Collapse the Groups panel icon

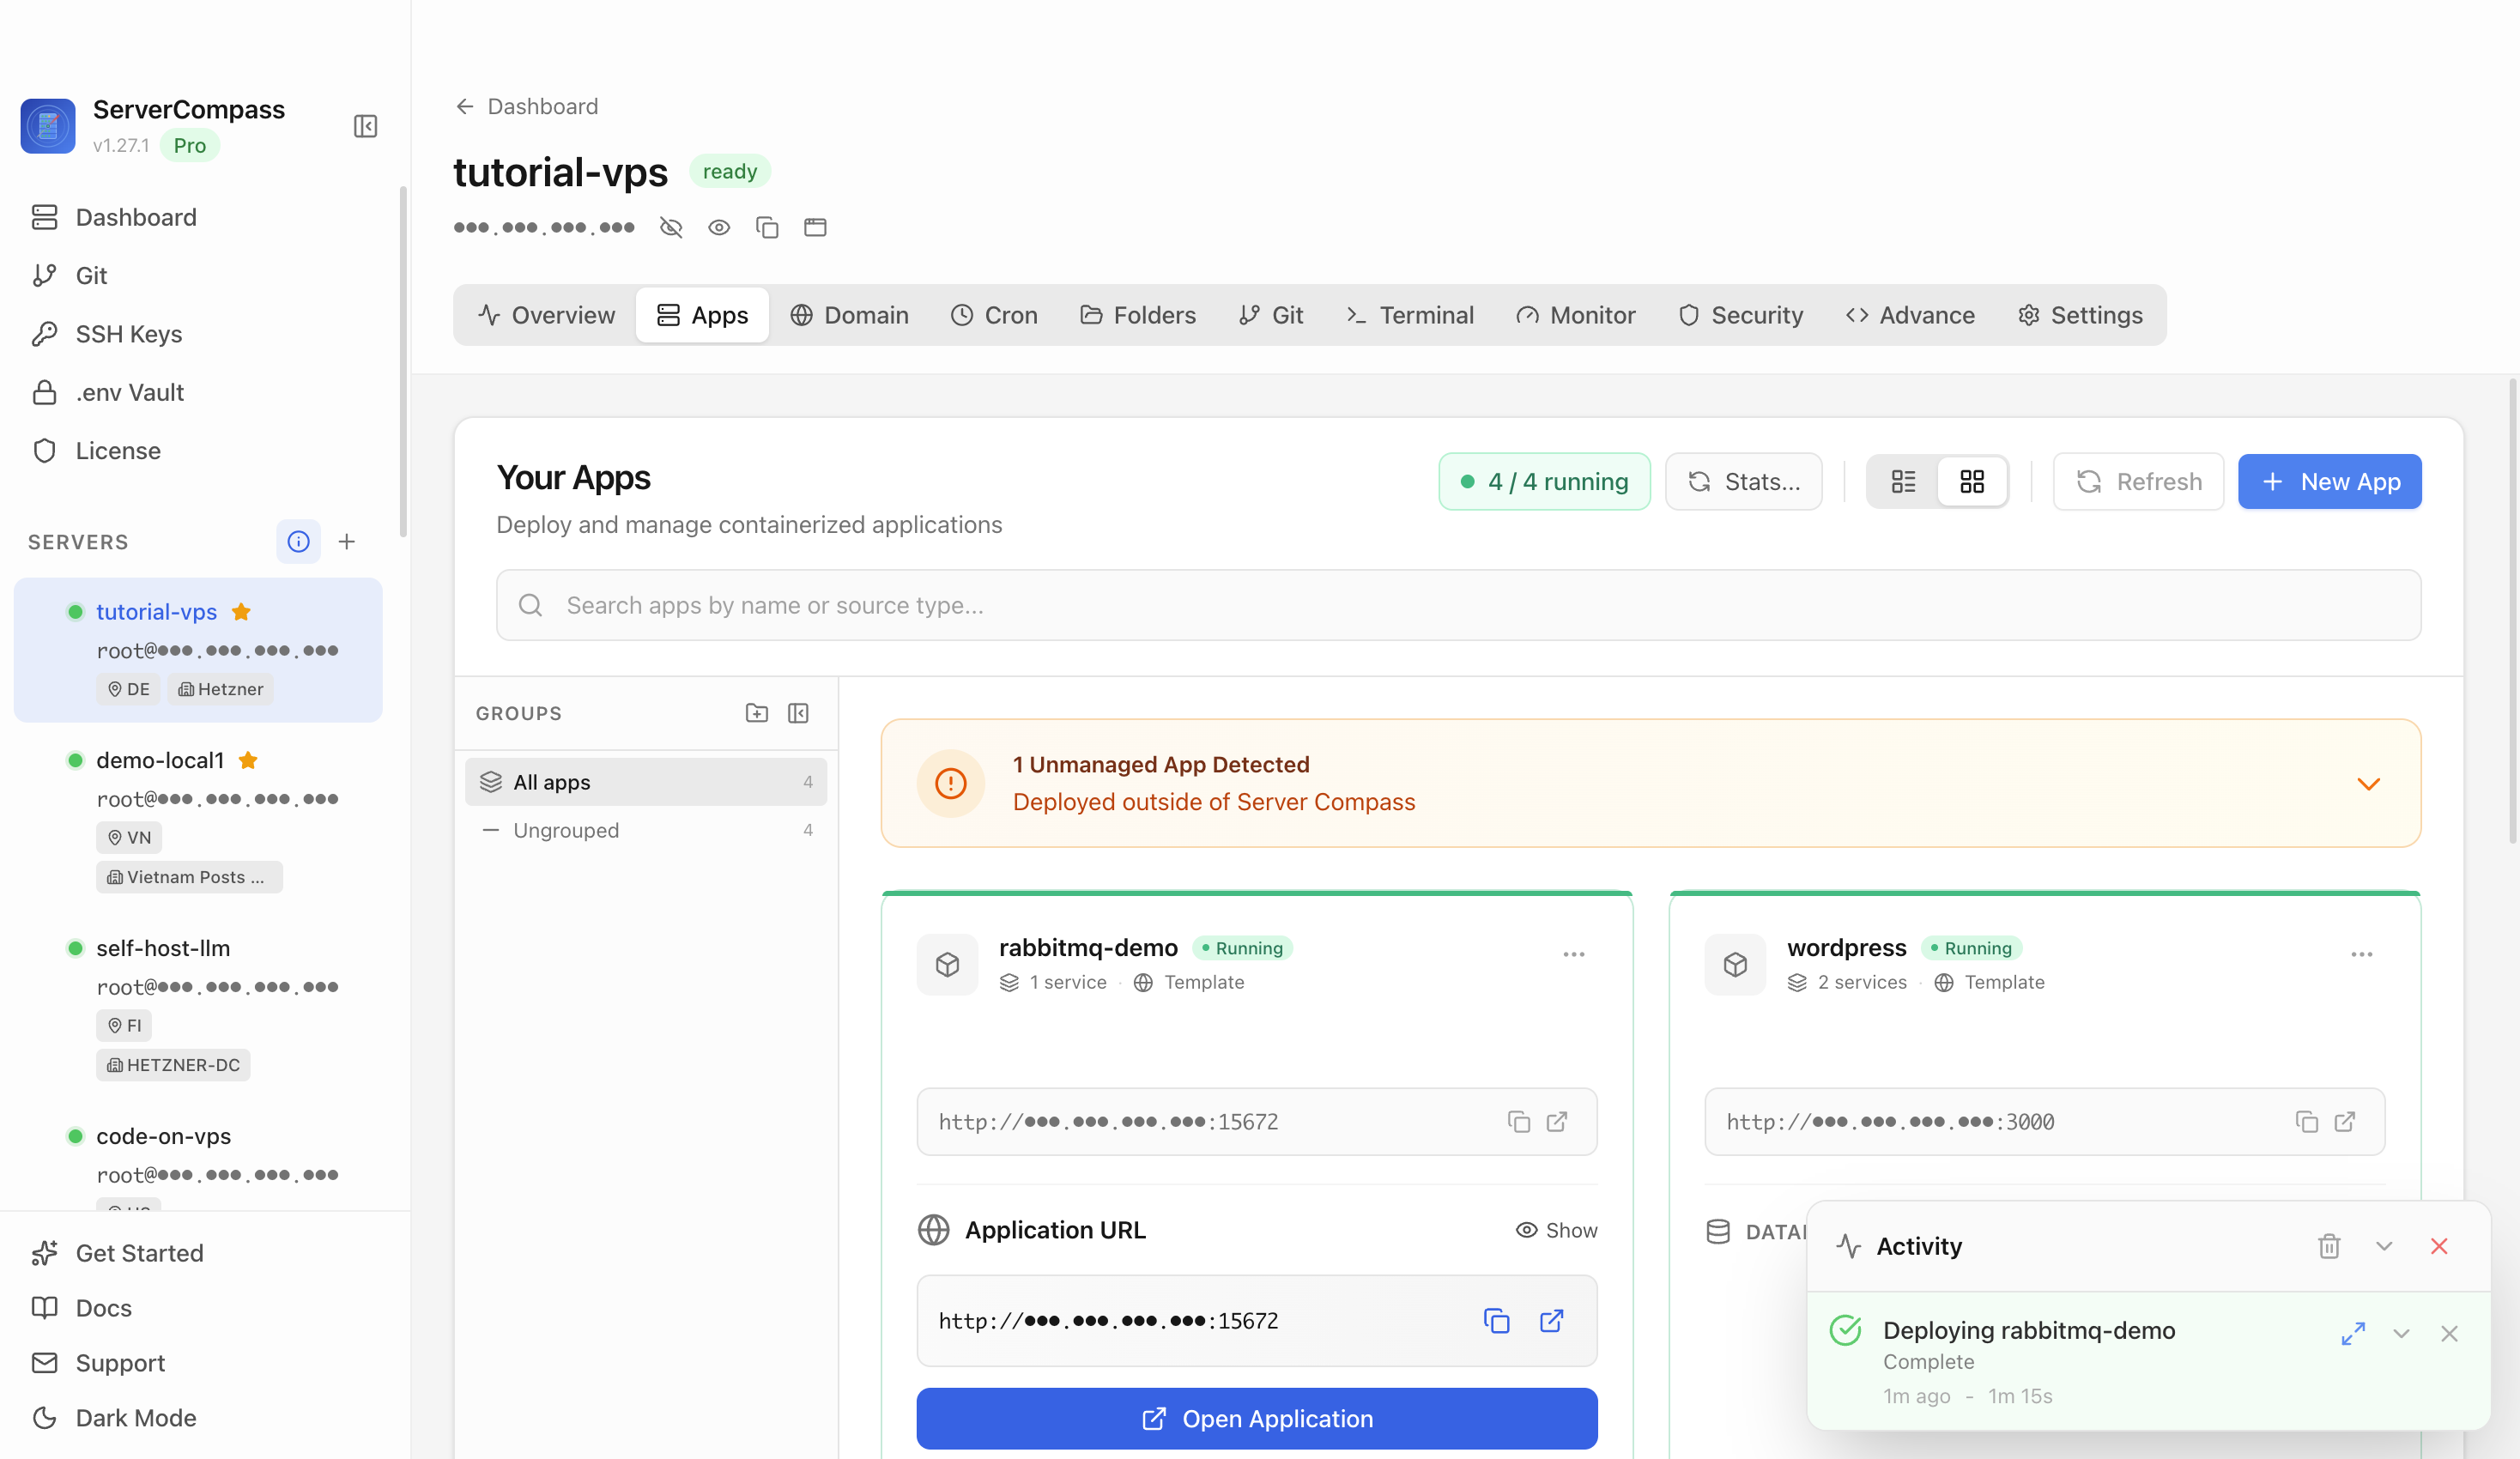tap(798, 713)
